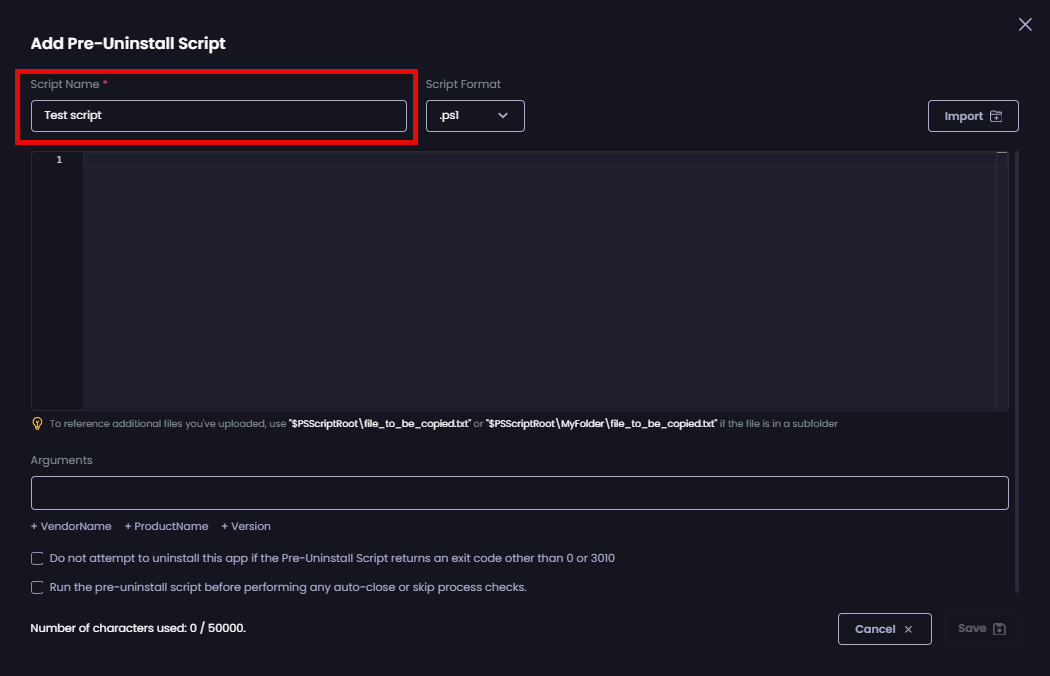Open the Script Format .ps1 dropdown
Screen dimensions: 1050x676
click(x=474, y=116)
